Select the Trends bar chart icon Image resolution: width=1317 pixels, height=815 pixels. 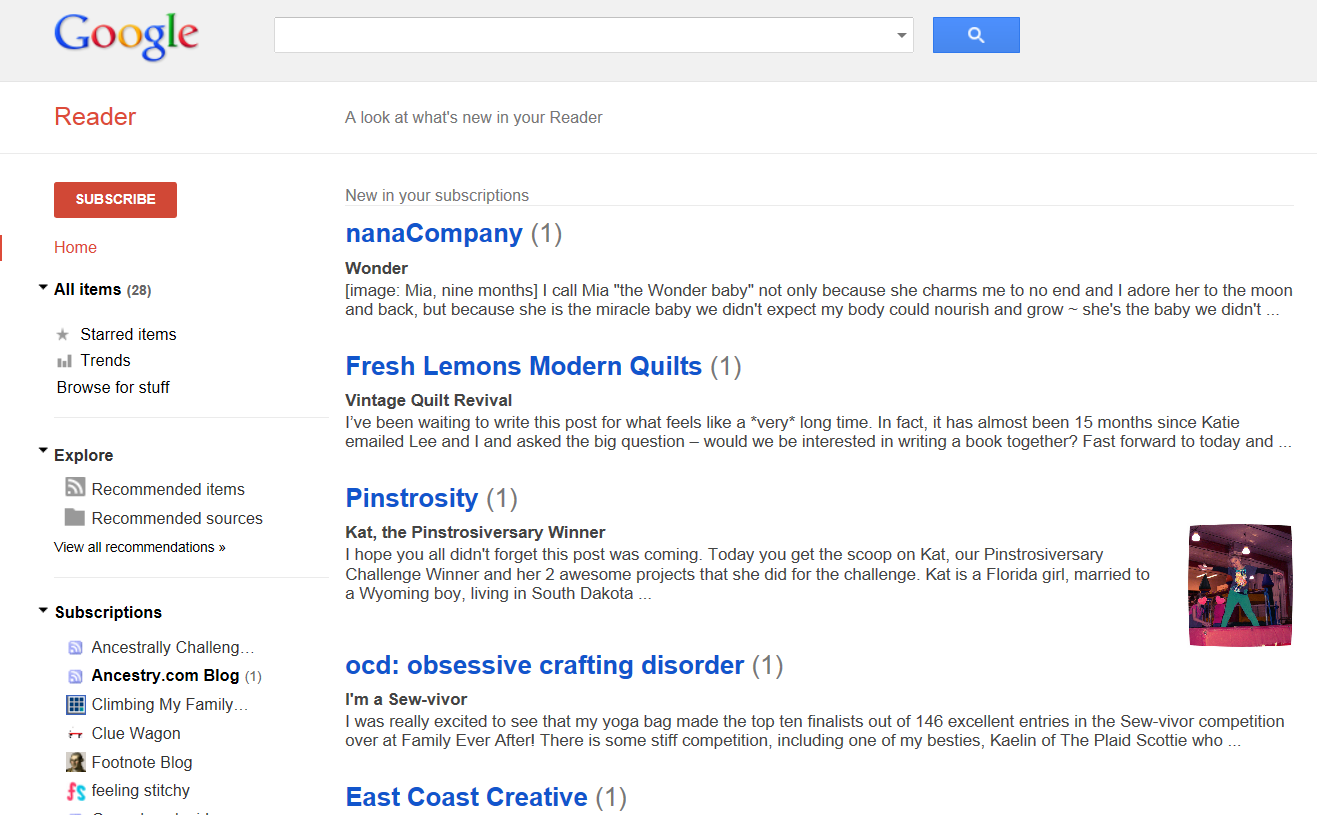[64, 360]
